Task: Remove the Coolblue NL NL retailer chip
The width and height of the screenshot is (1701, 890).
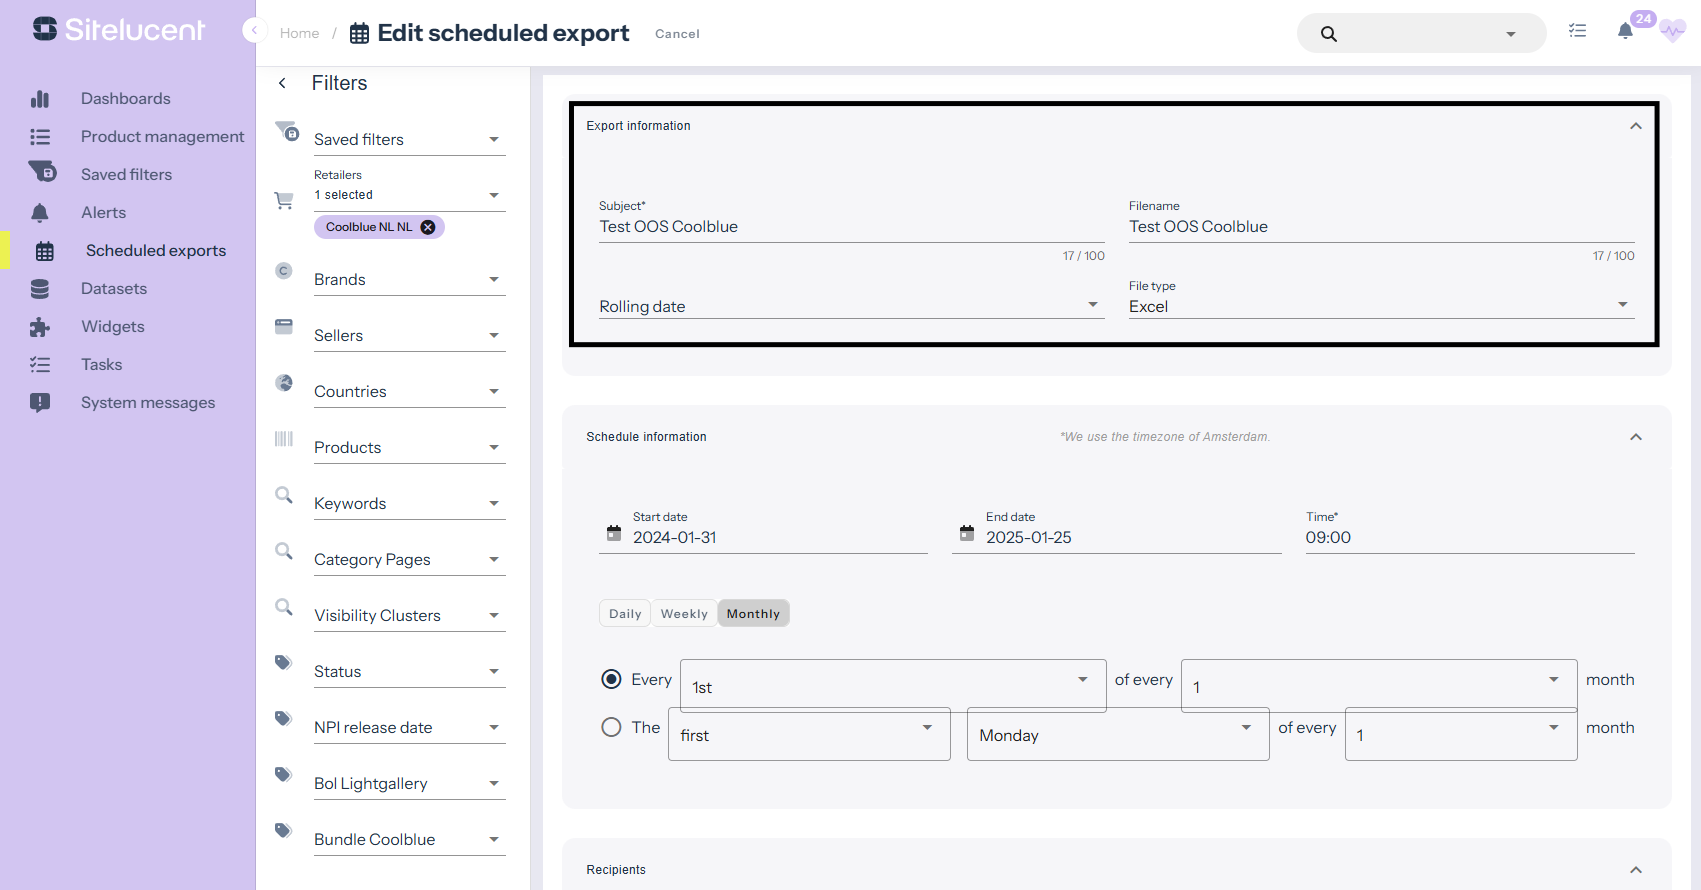Action: 428,227
